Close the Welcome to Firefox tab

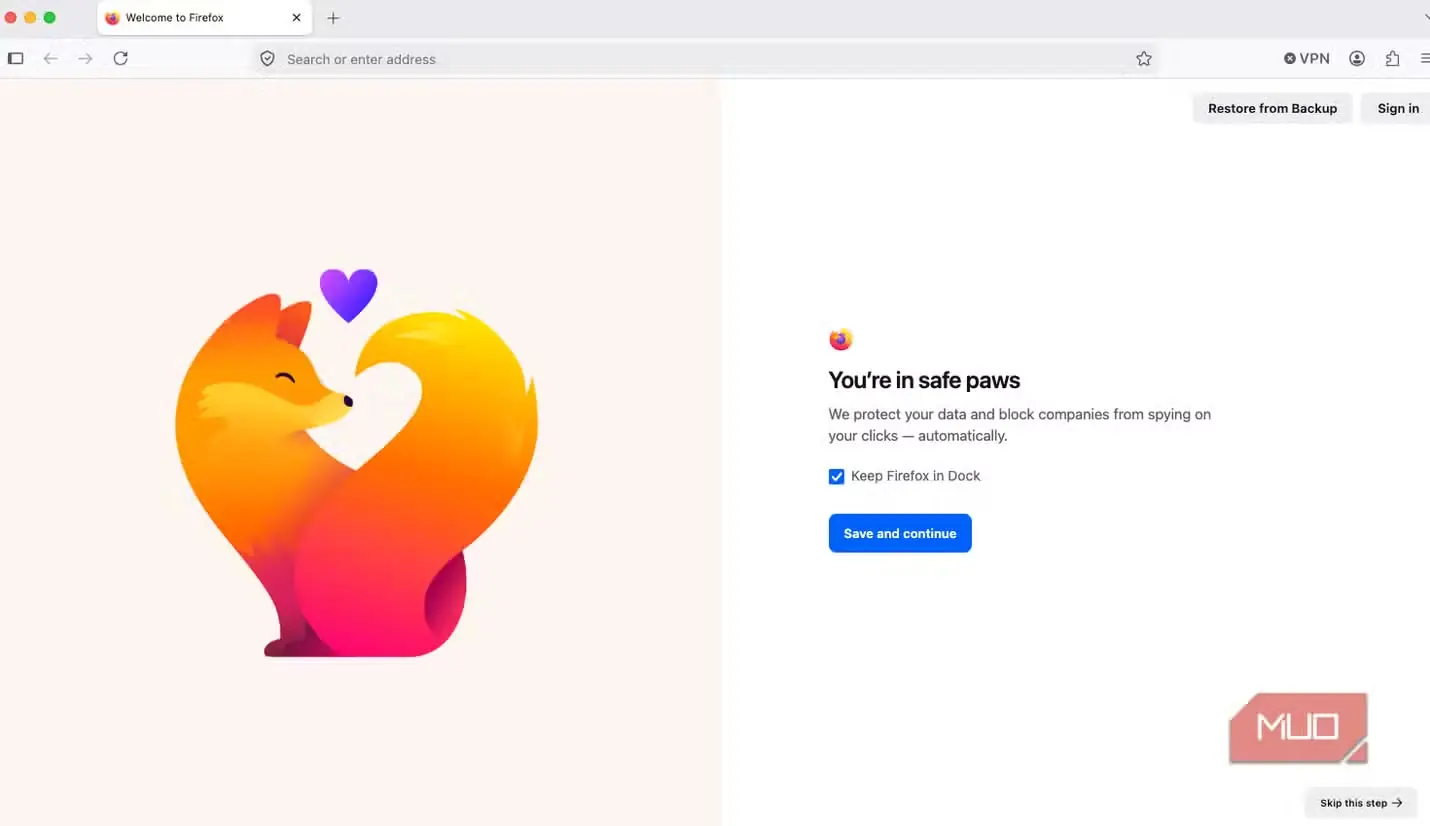[x=296, y=18]
